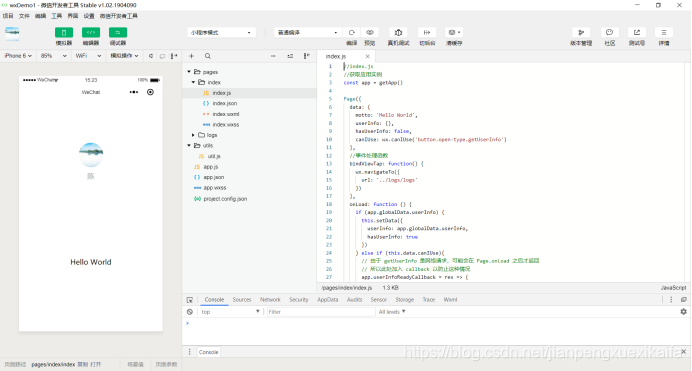Viewport: 692px width, 371px height.
Task: Open app.wxss in the file tree
Action: (250, 188)
